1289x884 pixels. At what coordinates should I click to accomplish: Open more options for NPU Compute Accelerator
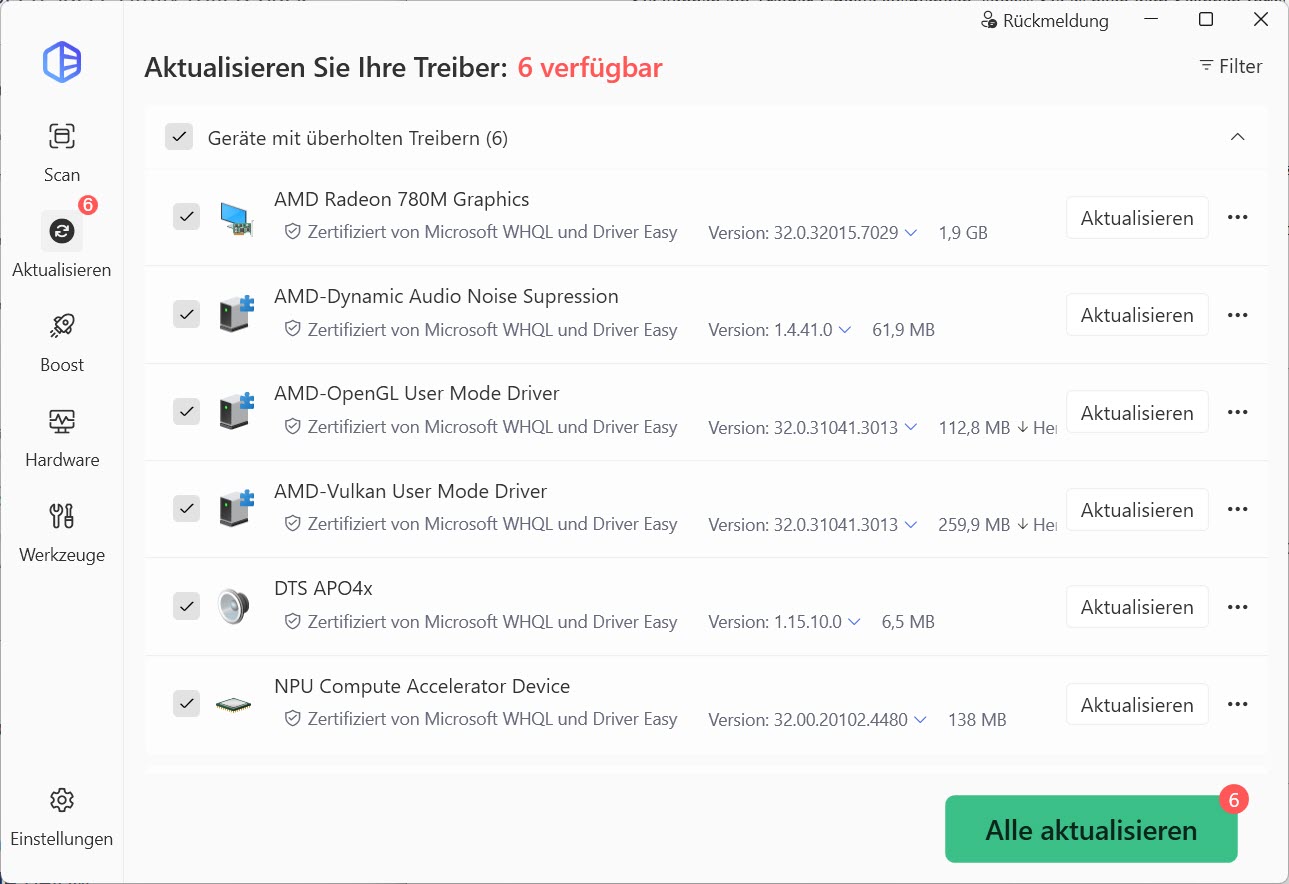pos(1238,705)
